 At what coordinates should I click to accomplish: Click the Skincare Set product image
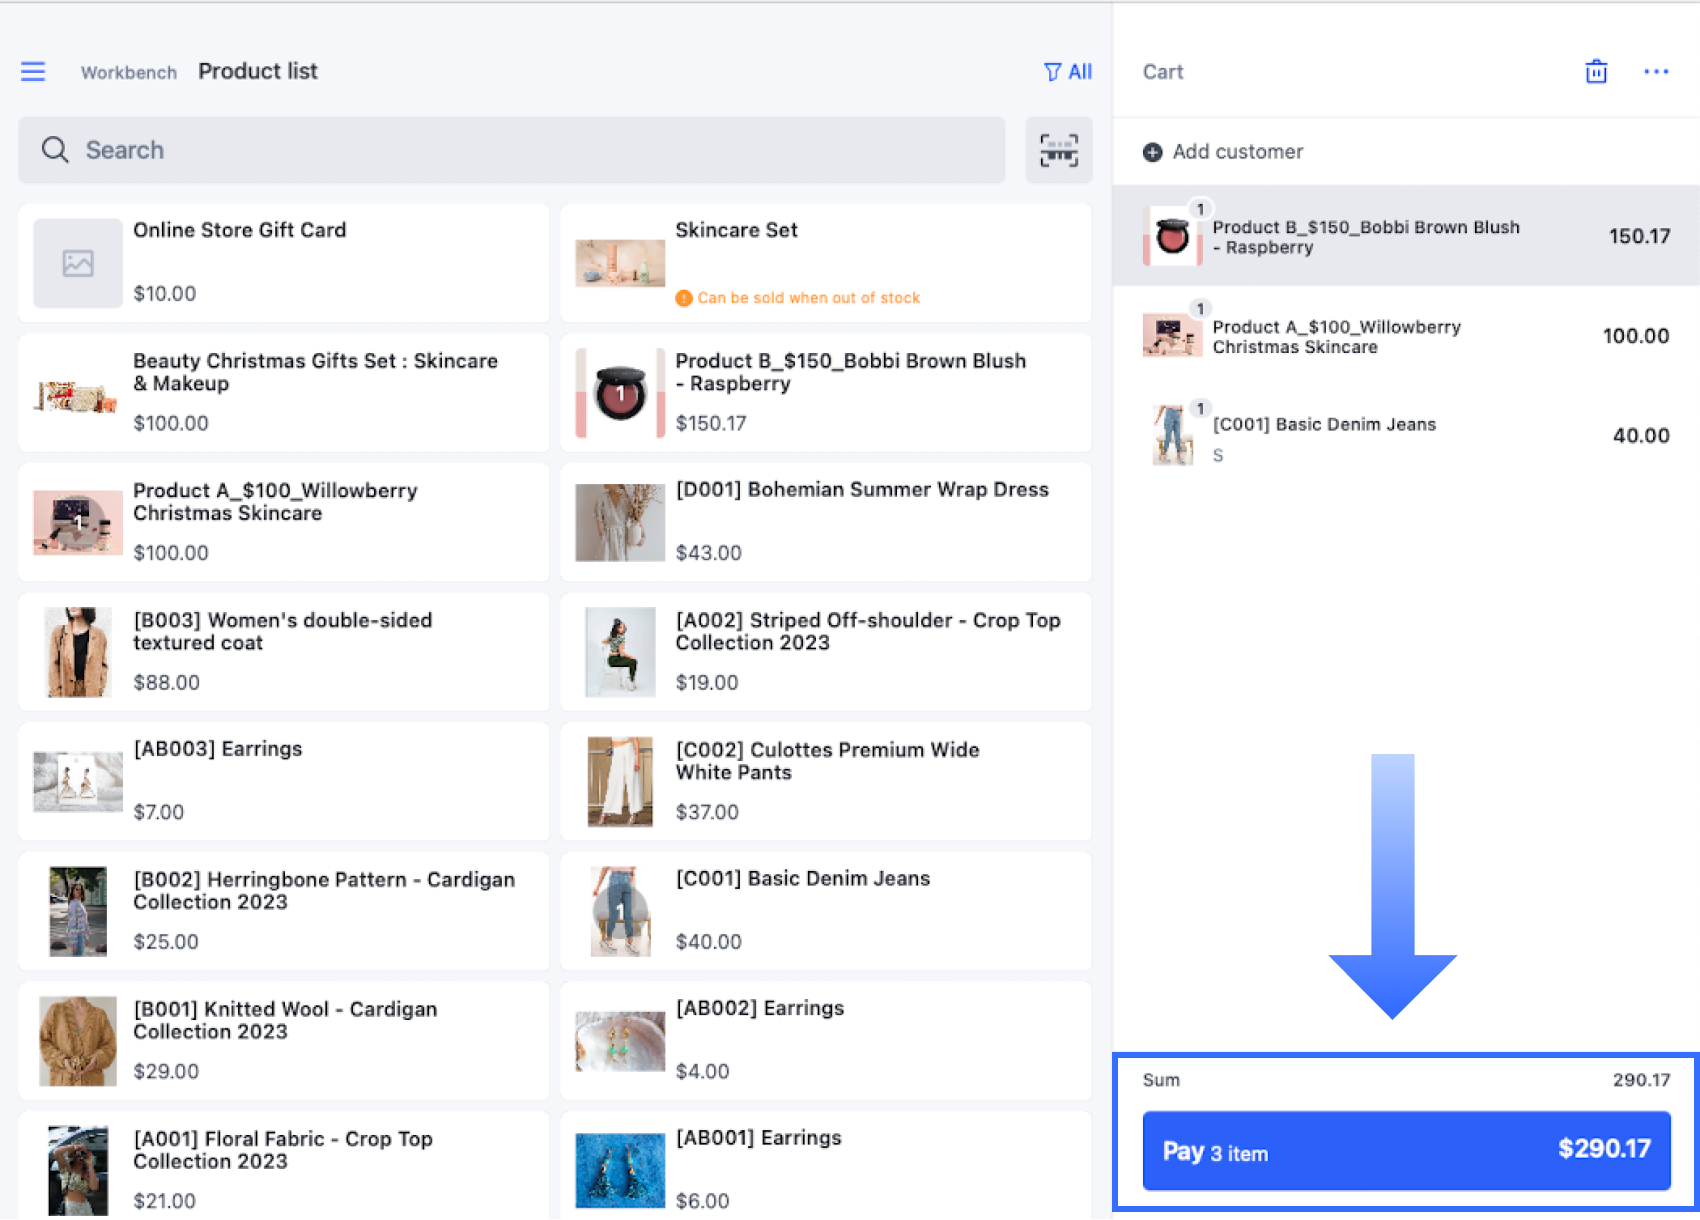click(620, 263)
